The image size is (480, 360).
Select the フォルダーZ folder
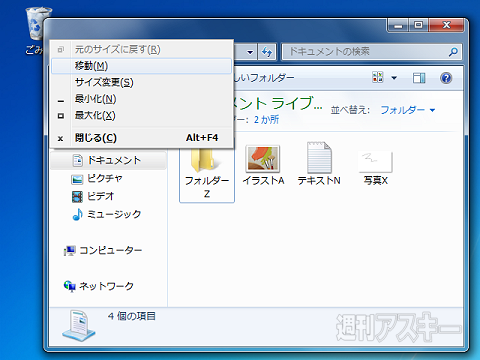207,174
